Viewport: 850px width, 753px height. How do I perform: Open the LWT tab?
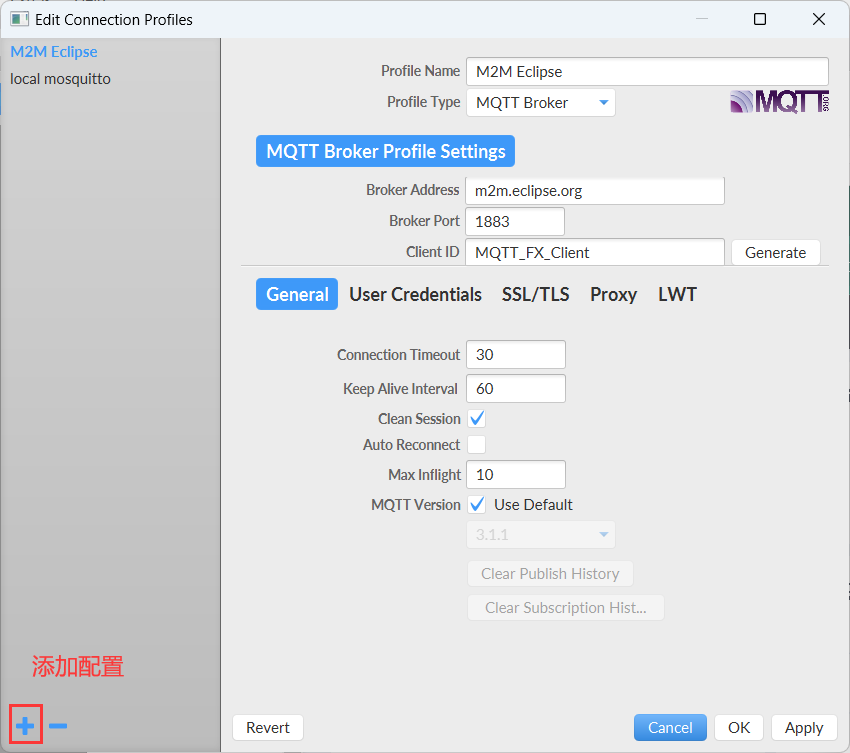(677, 294)
